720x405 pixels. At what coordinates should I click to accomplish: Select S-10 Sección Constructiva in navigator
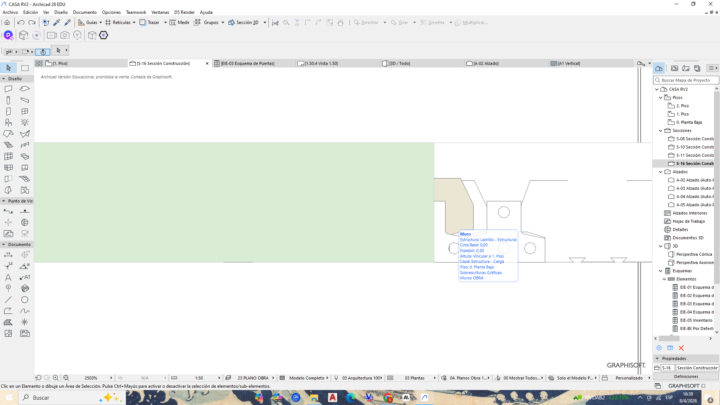point(695,147)
